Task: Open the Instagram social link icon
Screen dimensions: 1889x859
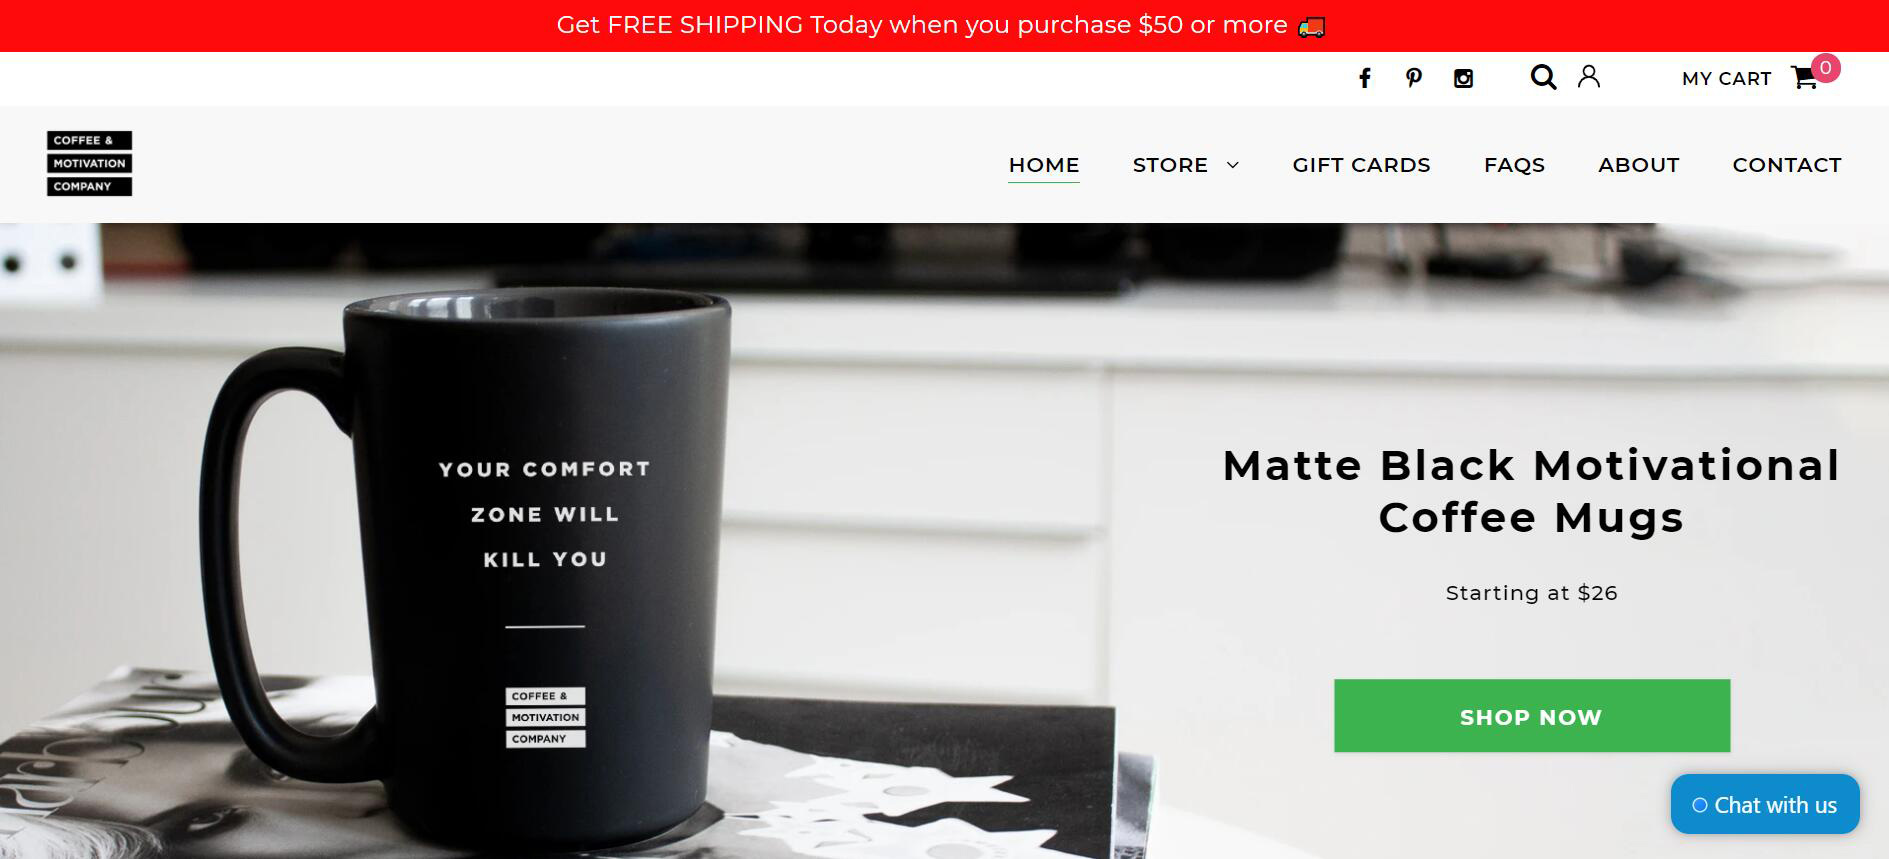Action: pos(1463,78)
